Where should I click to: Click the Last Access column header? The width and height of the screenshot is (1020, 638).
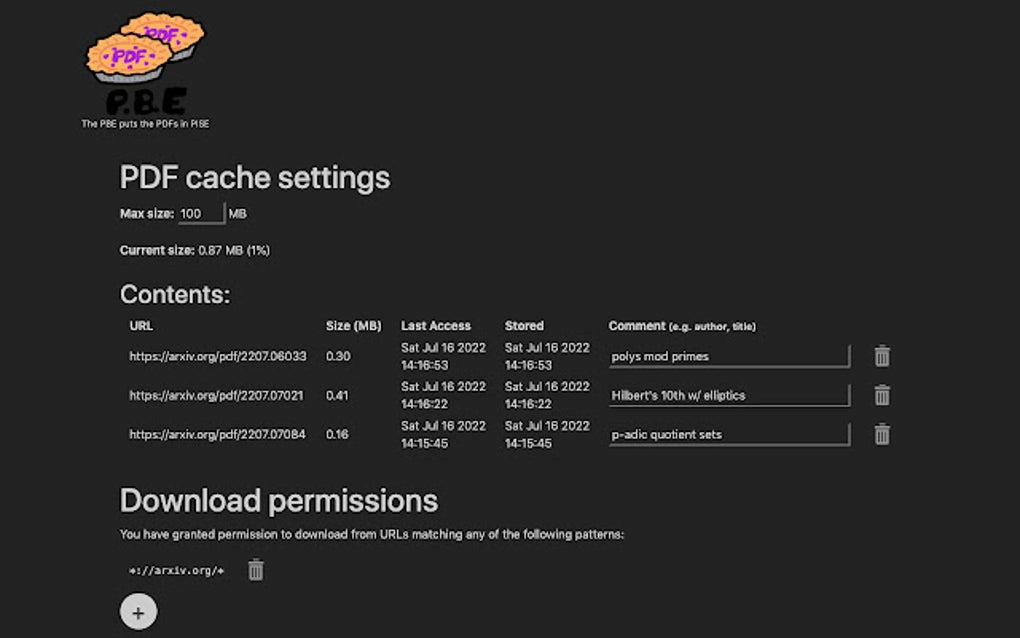tap(436, 325)
